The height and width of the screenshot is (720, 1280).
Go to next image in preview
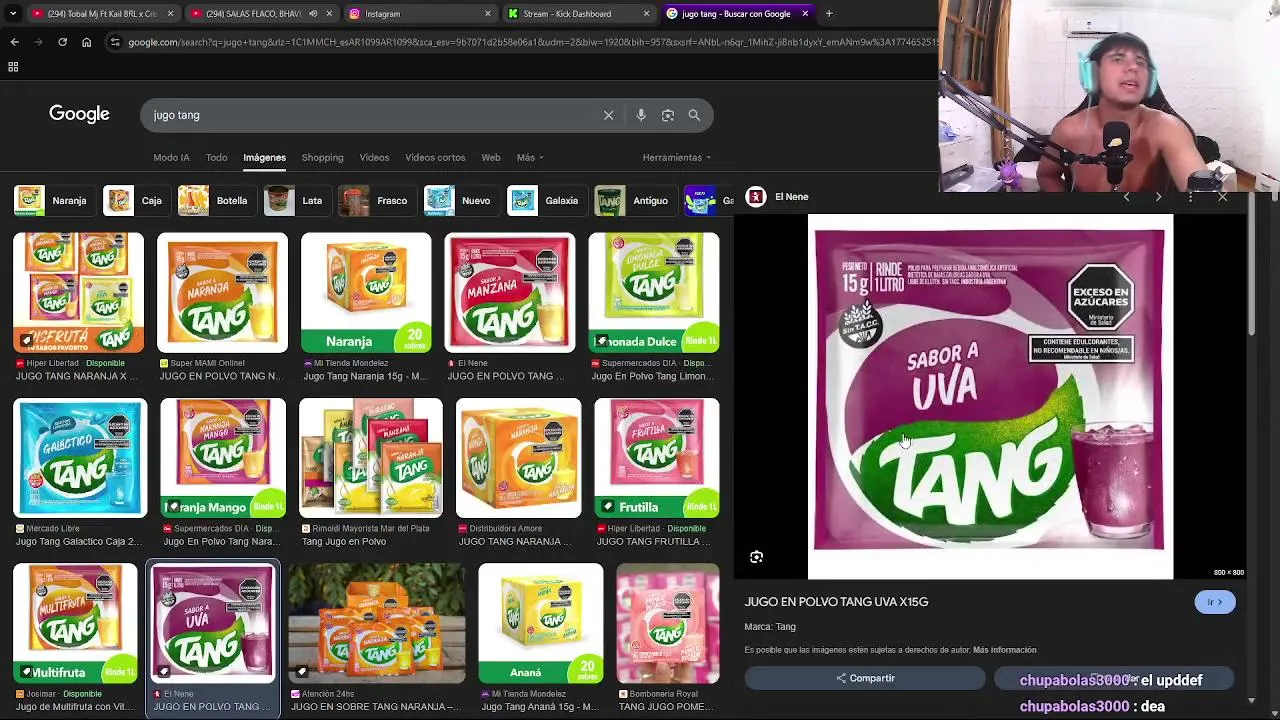coord(1158,197)
